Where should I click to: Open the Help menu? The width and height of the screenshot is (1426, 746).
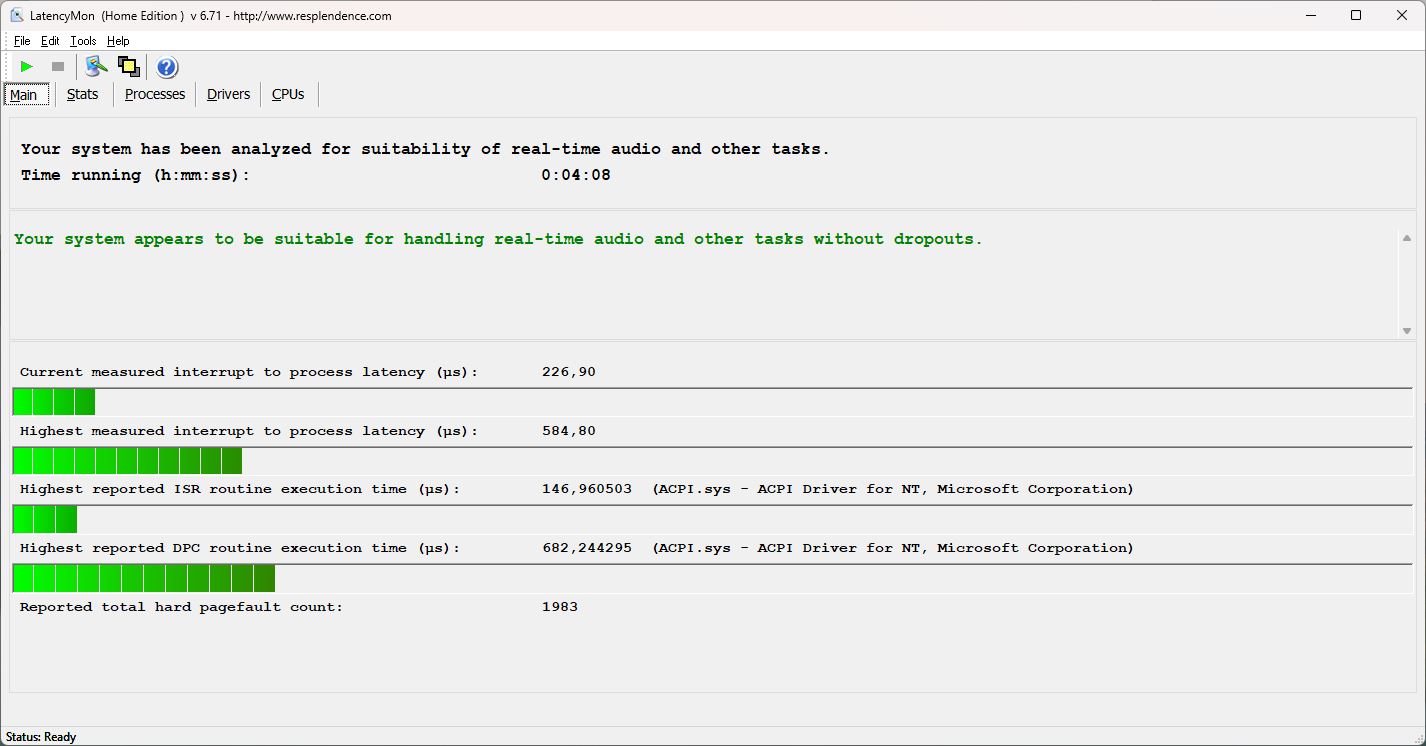pos(118,41)
